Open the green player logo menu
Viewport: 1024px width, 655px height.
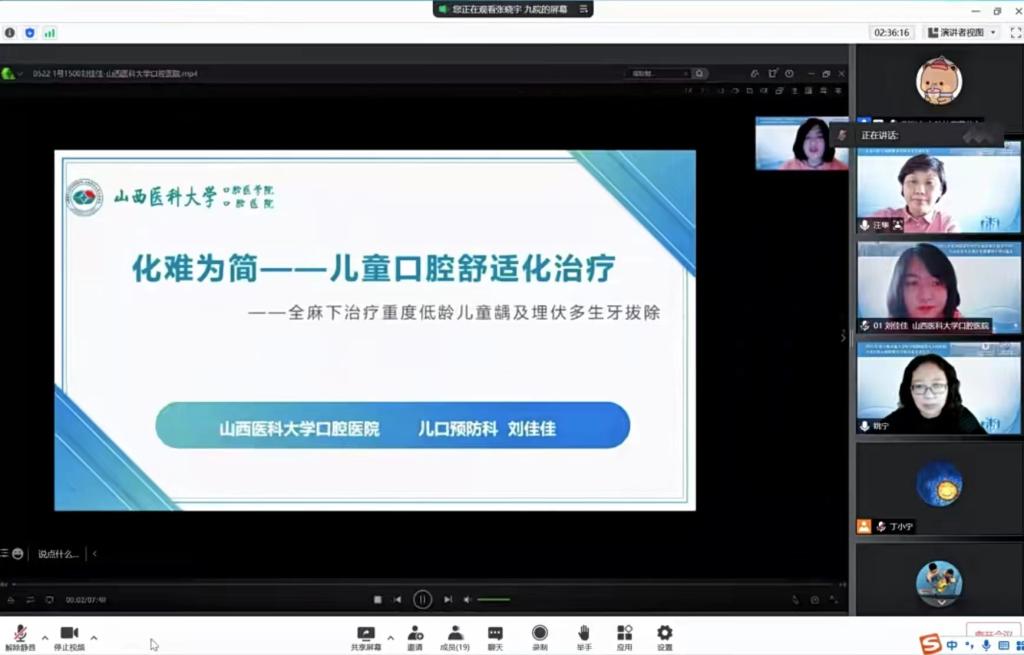coord(8,74)
